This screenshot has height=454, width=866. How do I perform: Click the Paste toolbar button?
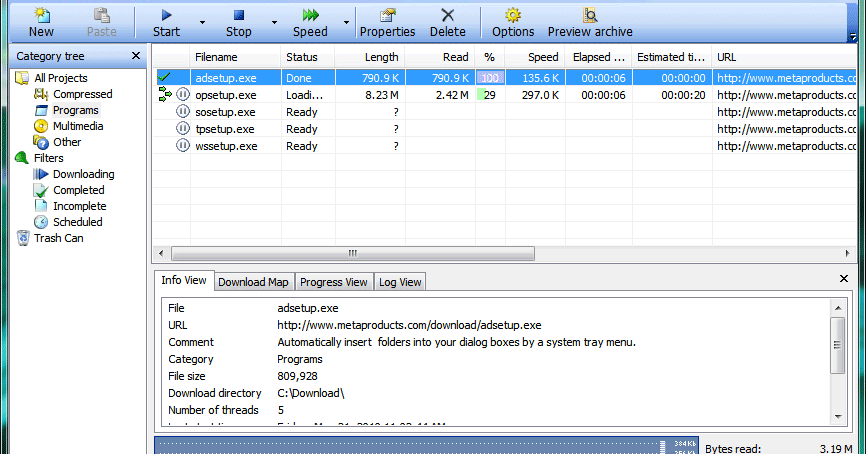(x=102, y=23)
